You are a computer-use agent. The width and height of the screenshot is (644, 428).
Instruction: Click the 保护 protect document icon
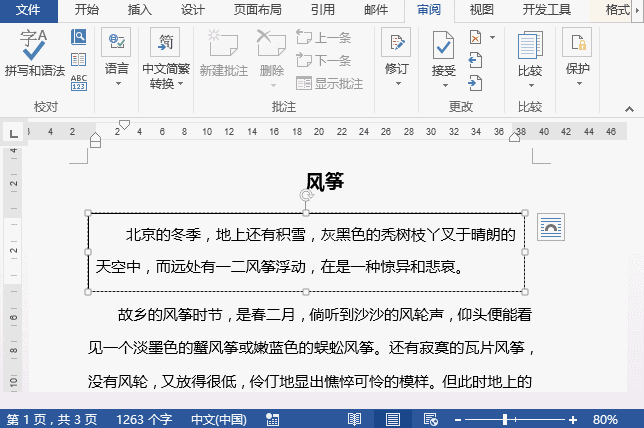(x=577, y=45)
